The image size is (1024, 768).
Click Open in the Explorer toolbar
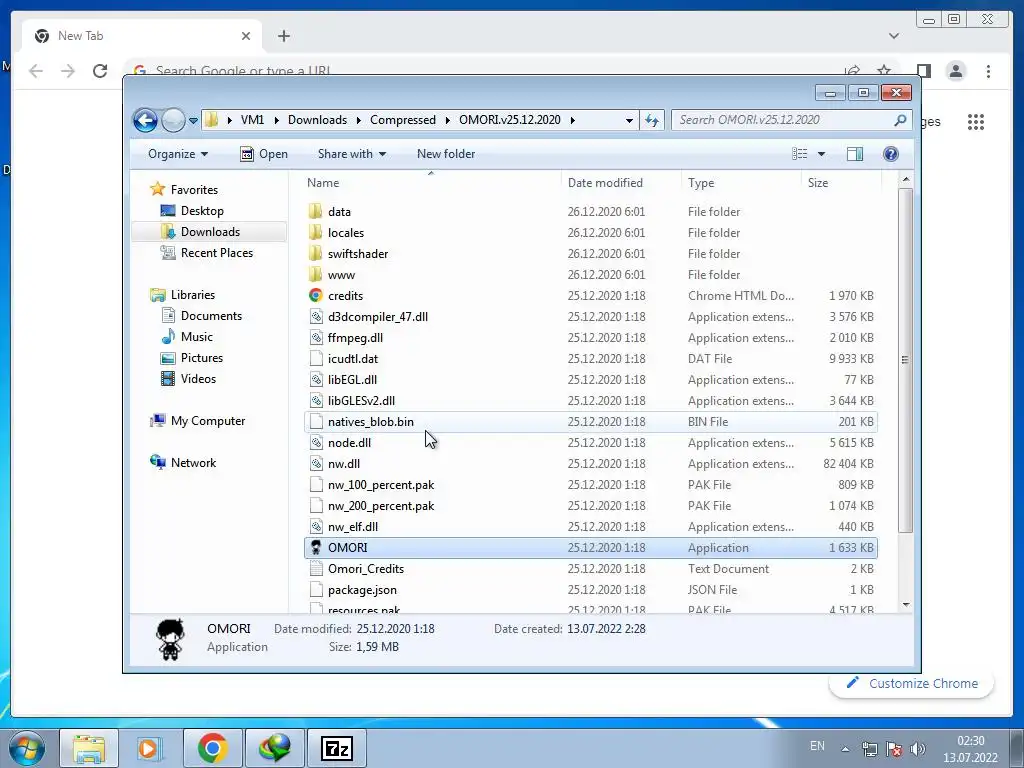pyautogui.click(x=264, y=154)
